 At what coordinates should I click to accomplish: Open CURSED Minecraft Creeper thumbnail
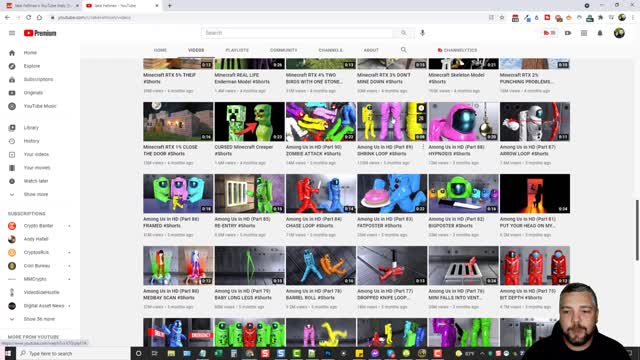click(249, 122)
